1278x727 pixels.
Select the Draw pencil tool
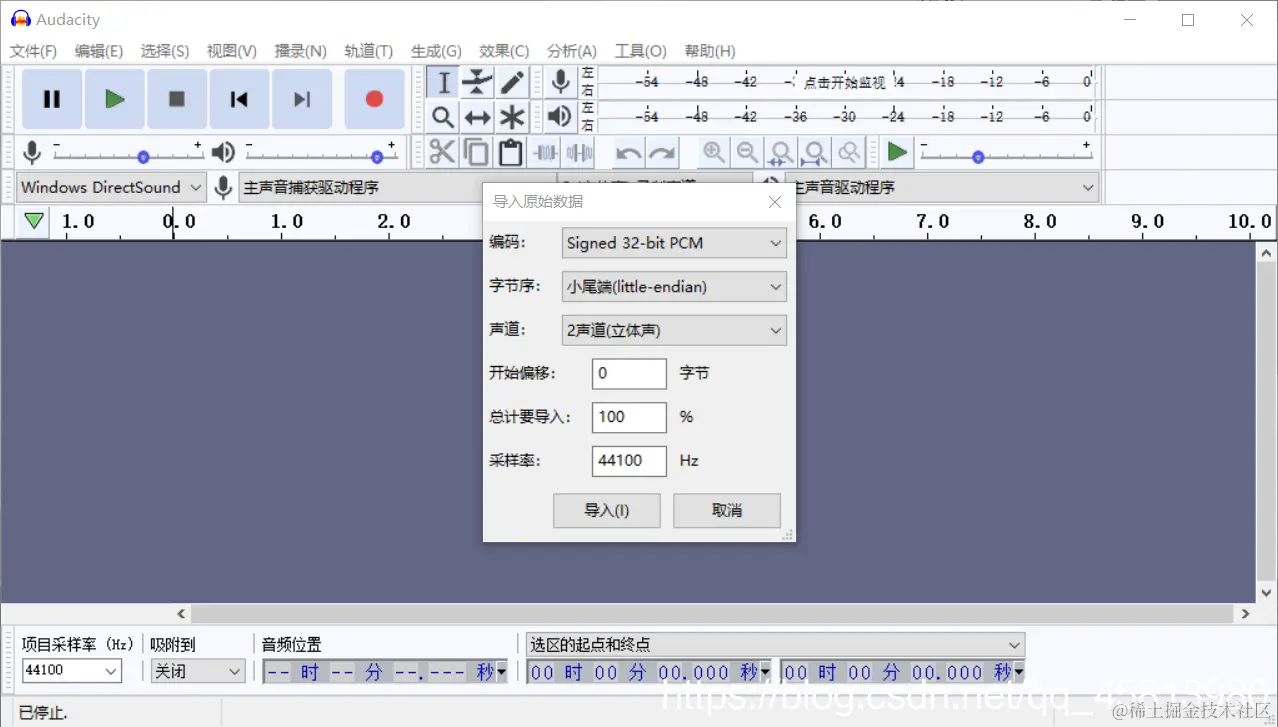(512, 82)
